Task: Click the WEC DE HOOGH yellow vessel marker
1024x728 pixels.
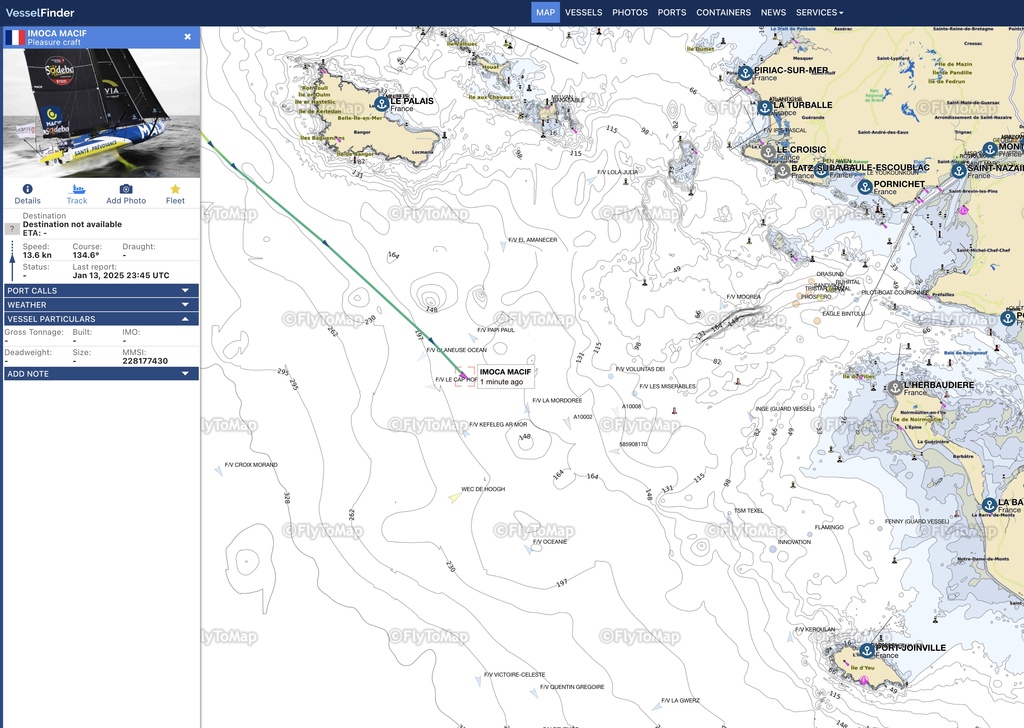Action: [x=455, y=498]
